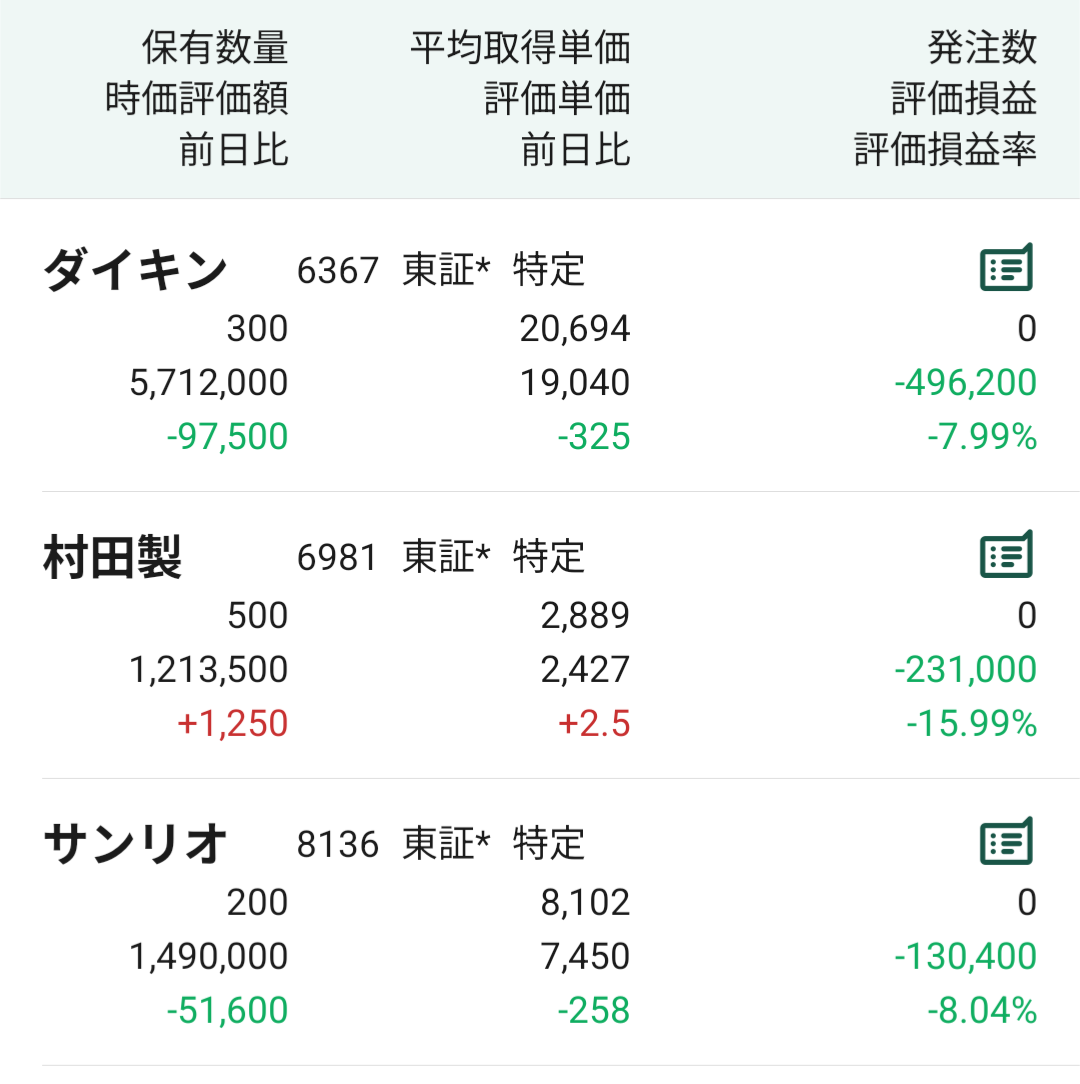
Task: Tap stock code 6367
Action: 337,270
